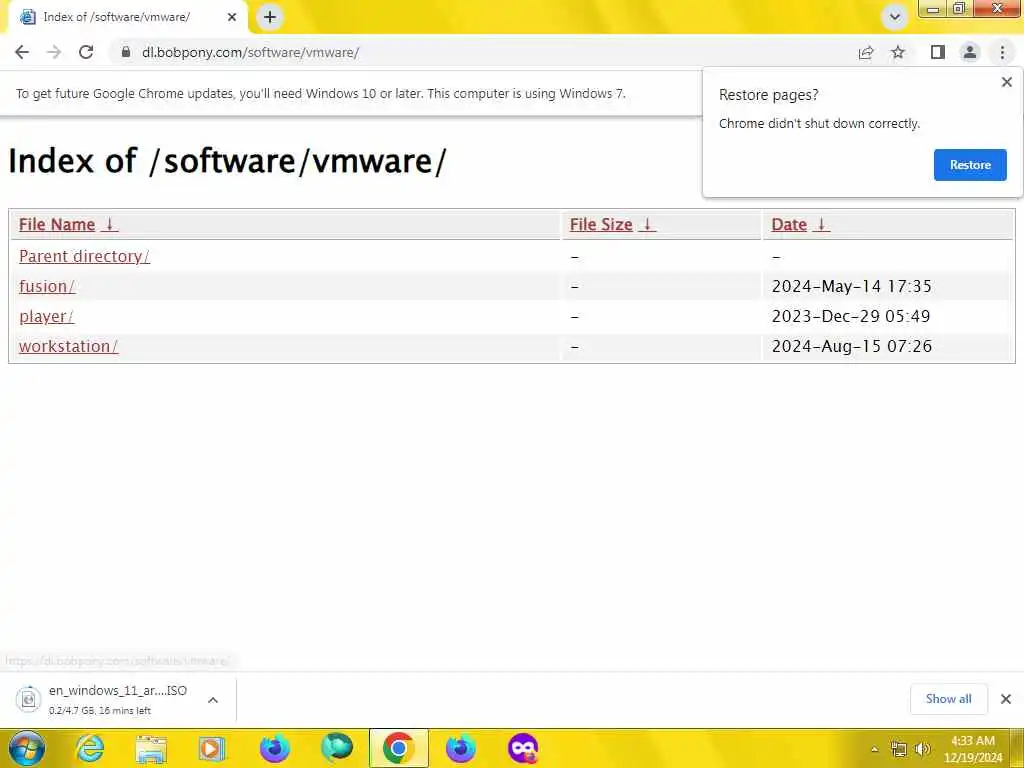Open the network status tray icon

pos(899,750)
